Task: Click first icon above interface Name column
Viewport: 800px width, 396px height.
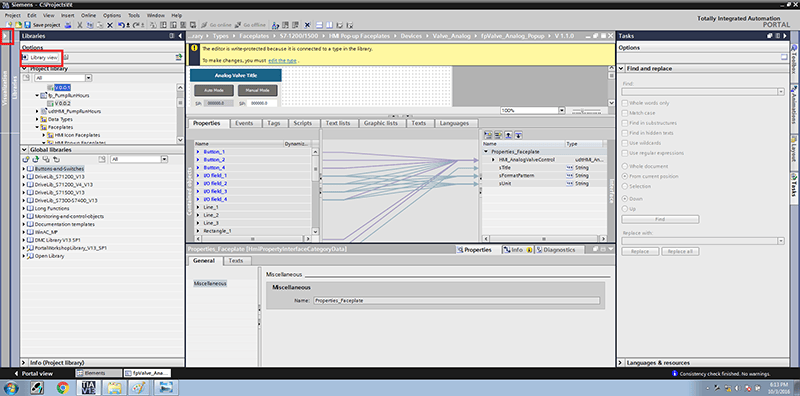Action: (x=488, y=135)
